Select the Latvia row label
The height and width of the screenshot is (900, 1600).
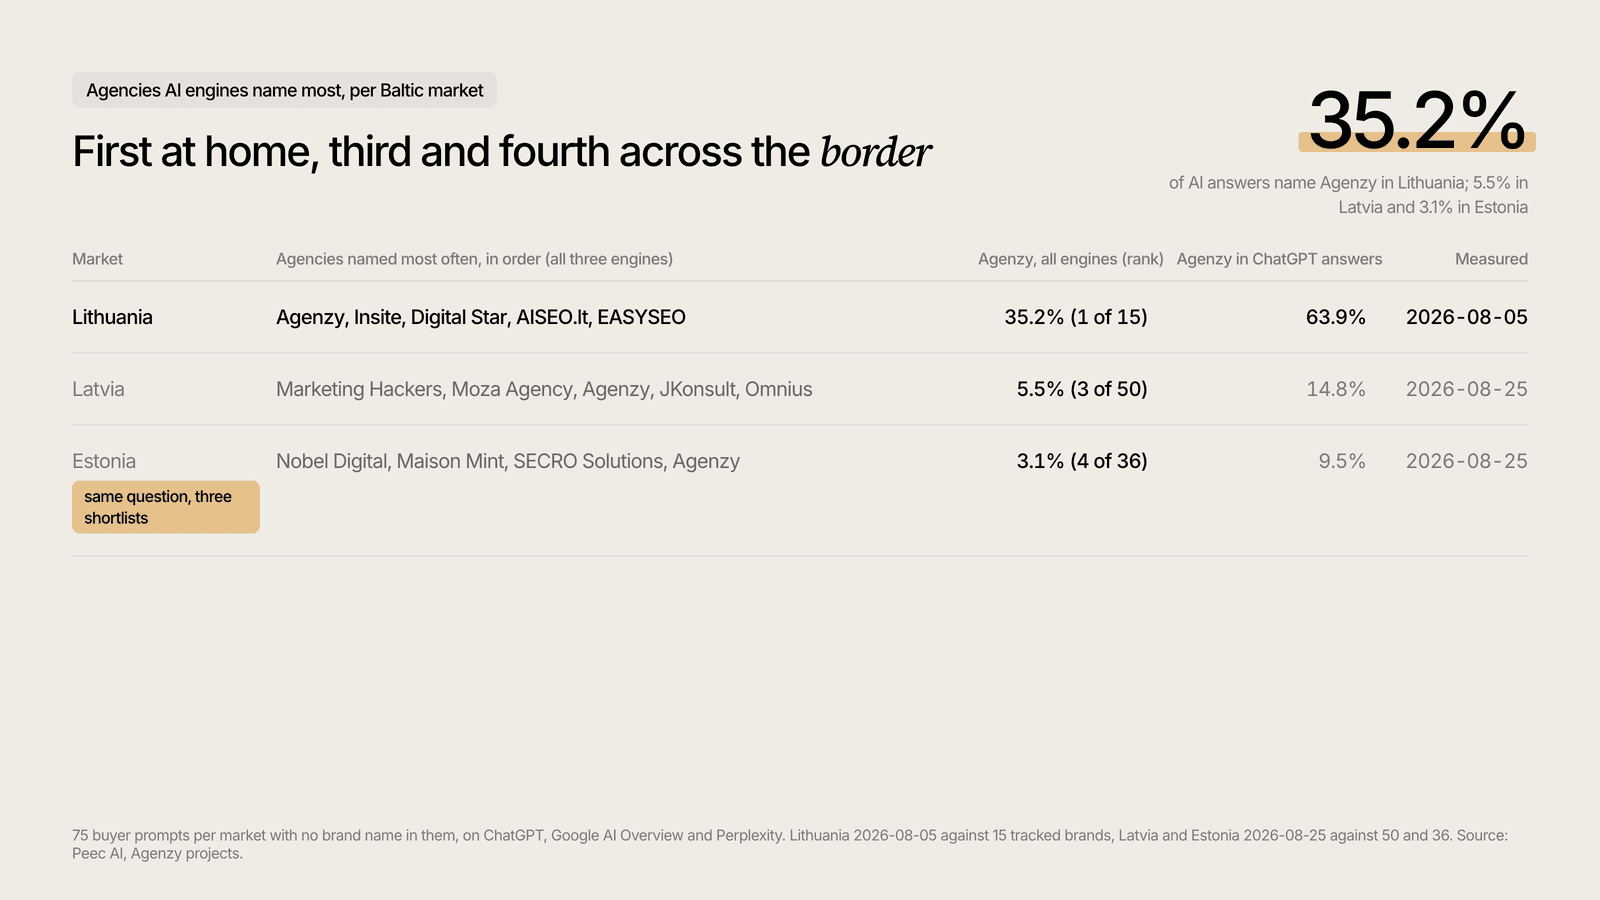click(x=98, y=389)
